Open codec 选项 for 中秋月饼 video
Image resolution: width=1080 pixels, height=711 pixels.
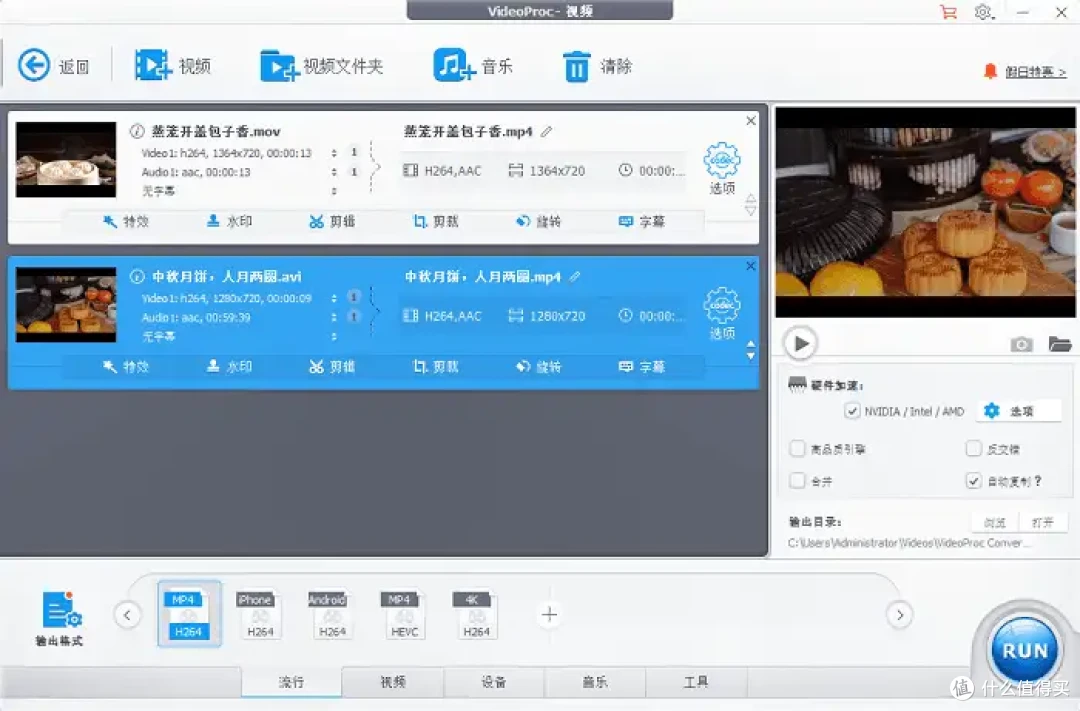722,313
